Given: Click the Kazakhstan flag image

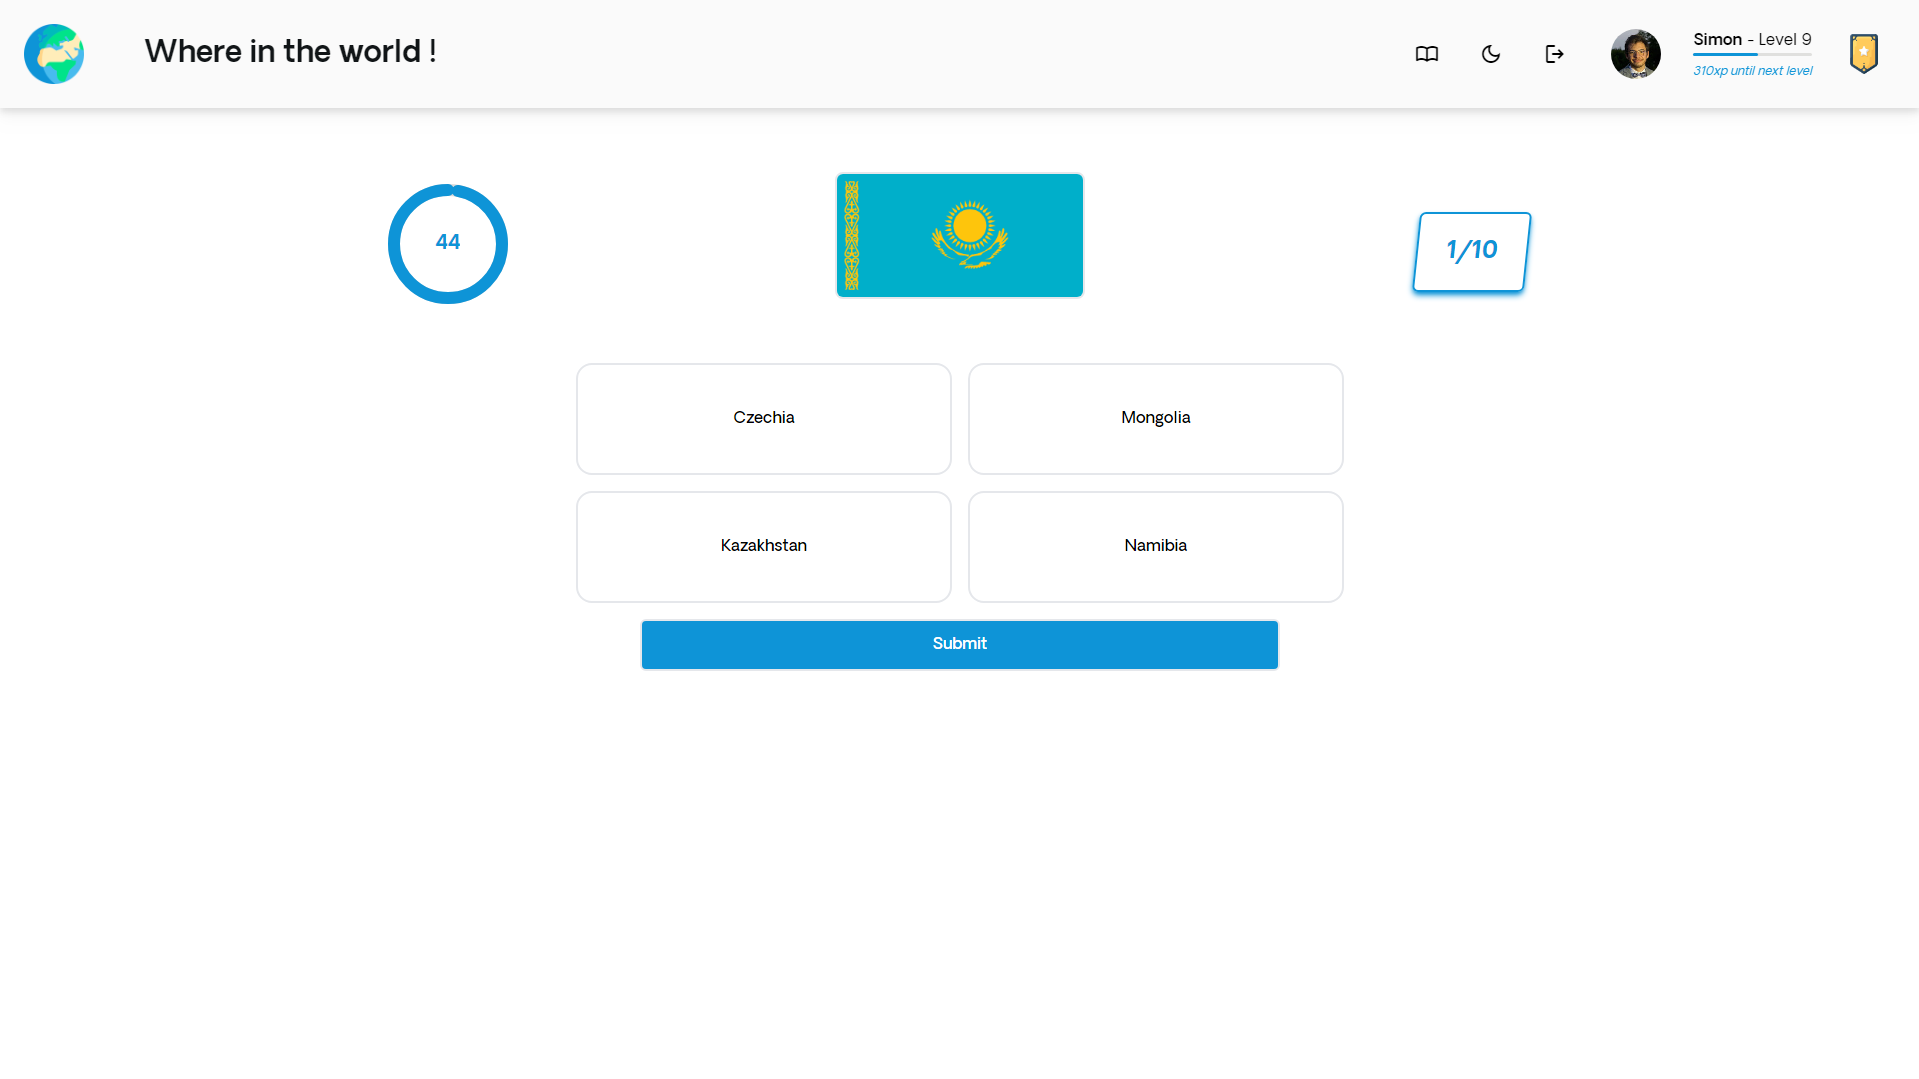Looking at the screenshot, I should (x=959, y=234).
